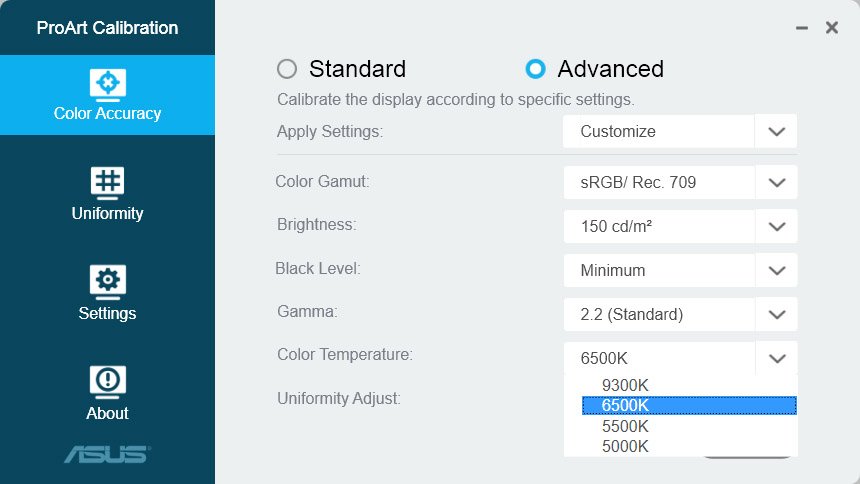Select the Standard radio button
Viewport: 860px width, 484px height.
point(287,69)
